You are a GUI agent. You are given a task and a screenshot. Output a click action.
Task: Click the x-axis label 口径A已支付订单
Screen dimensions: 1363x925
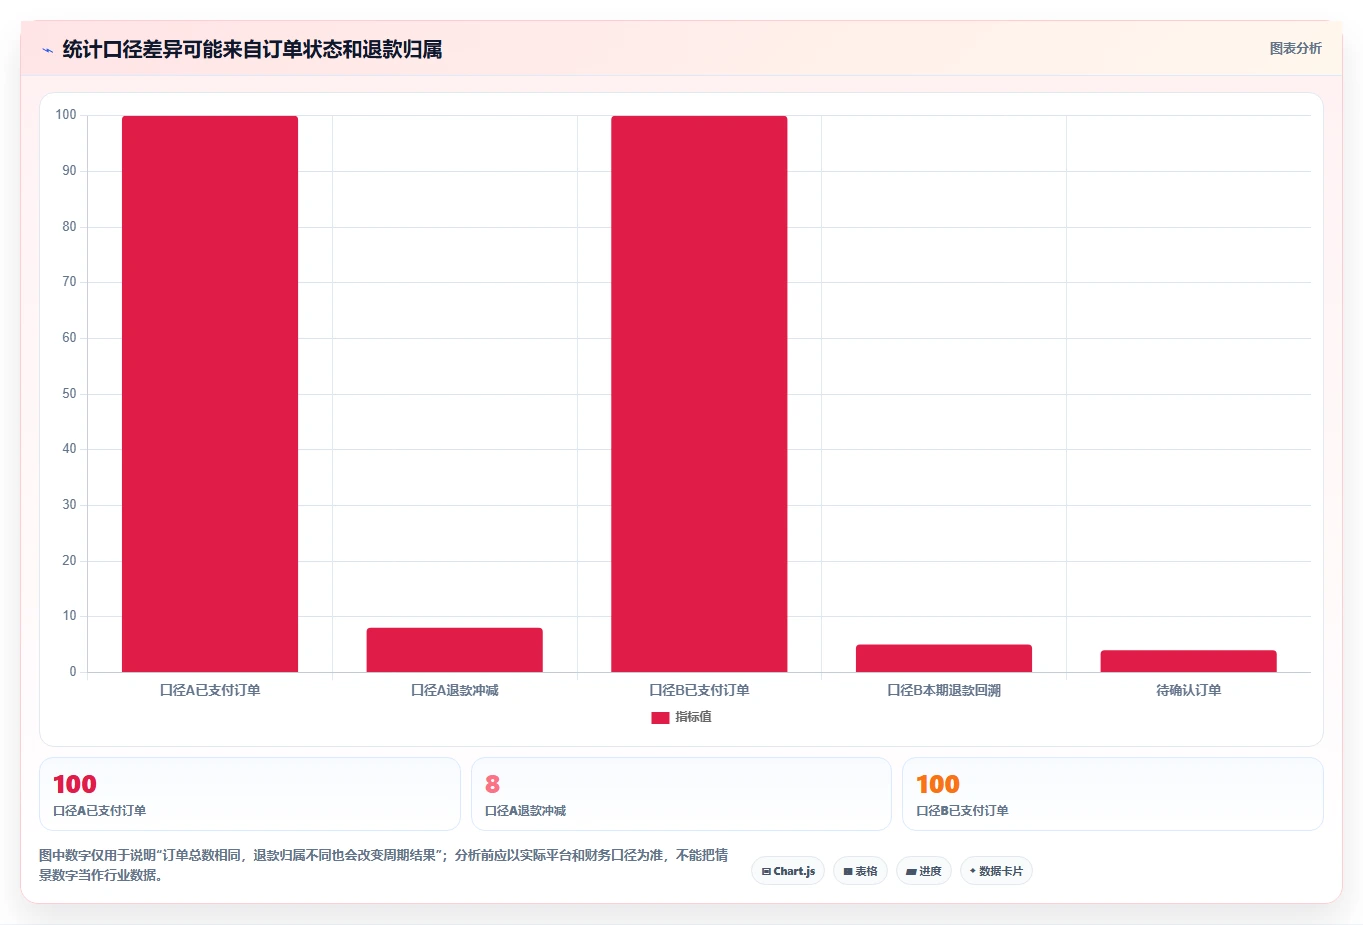210,690
